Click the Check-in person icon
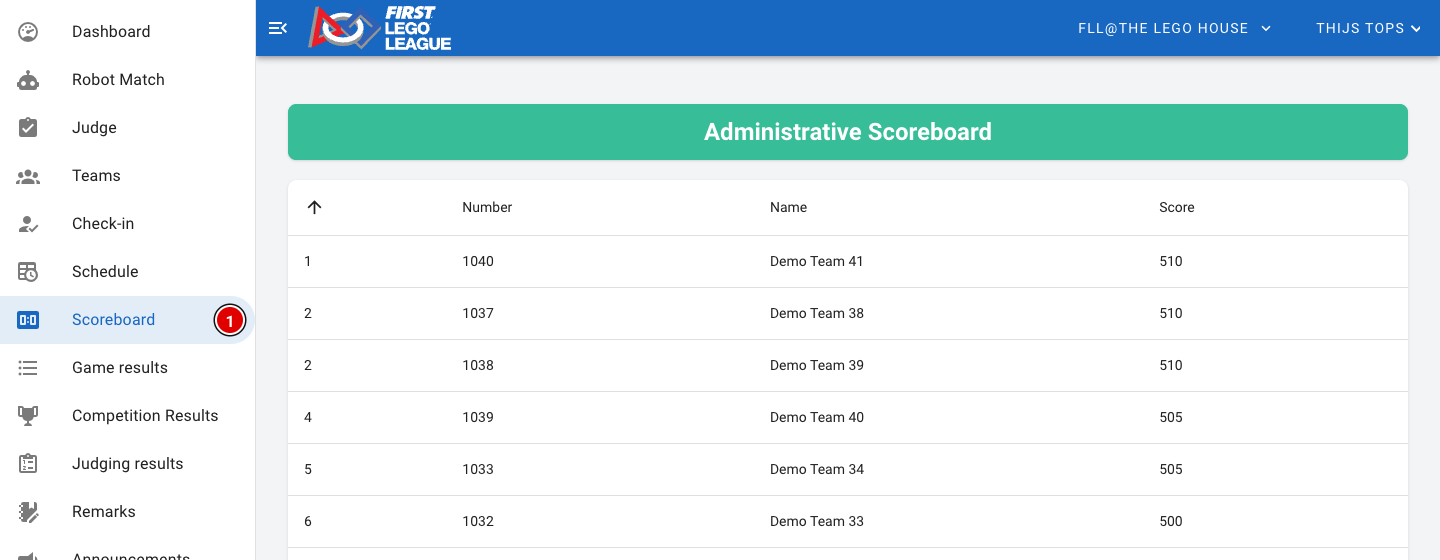Viewport: 1440px width, 560px height. click(28, 224)
